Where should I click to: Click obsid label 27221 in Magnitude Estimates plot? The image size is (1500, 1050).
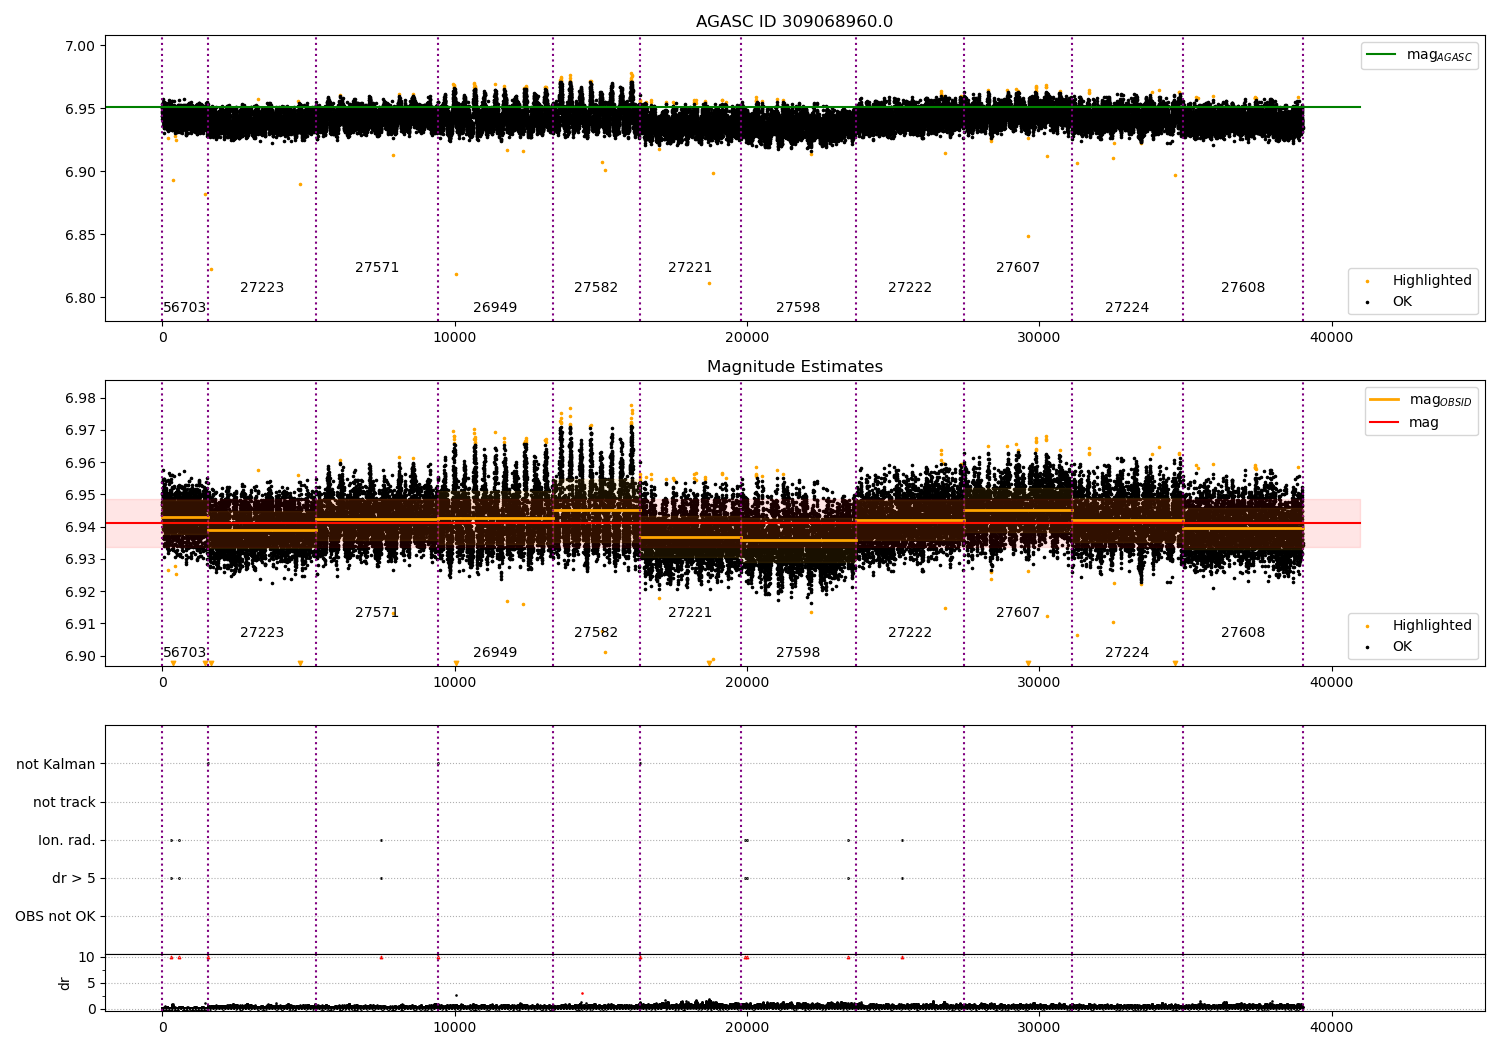click(690, 613)
